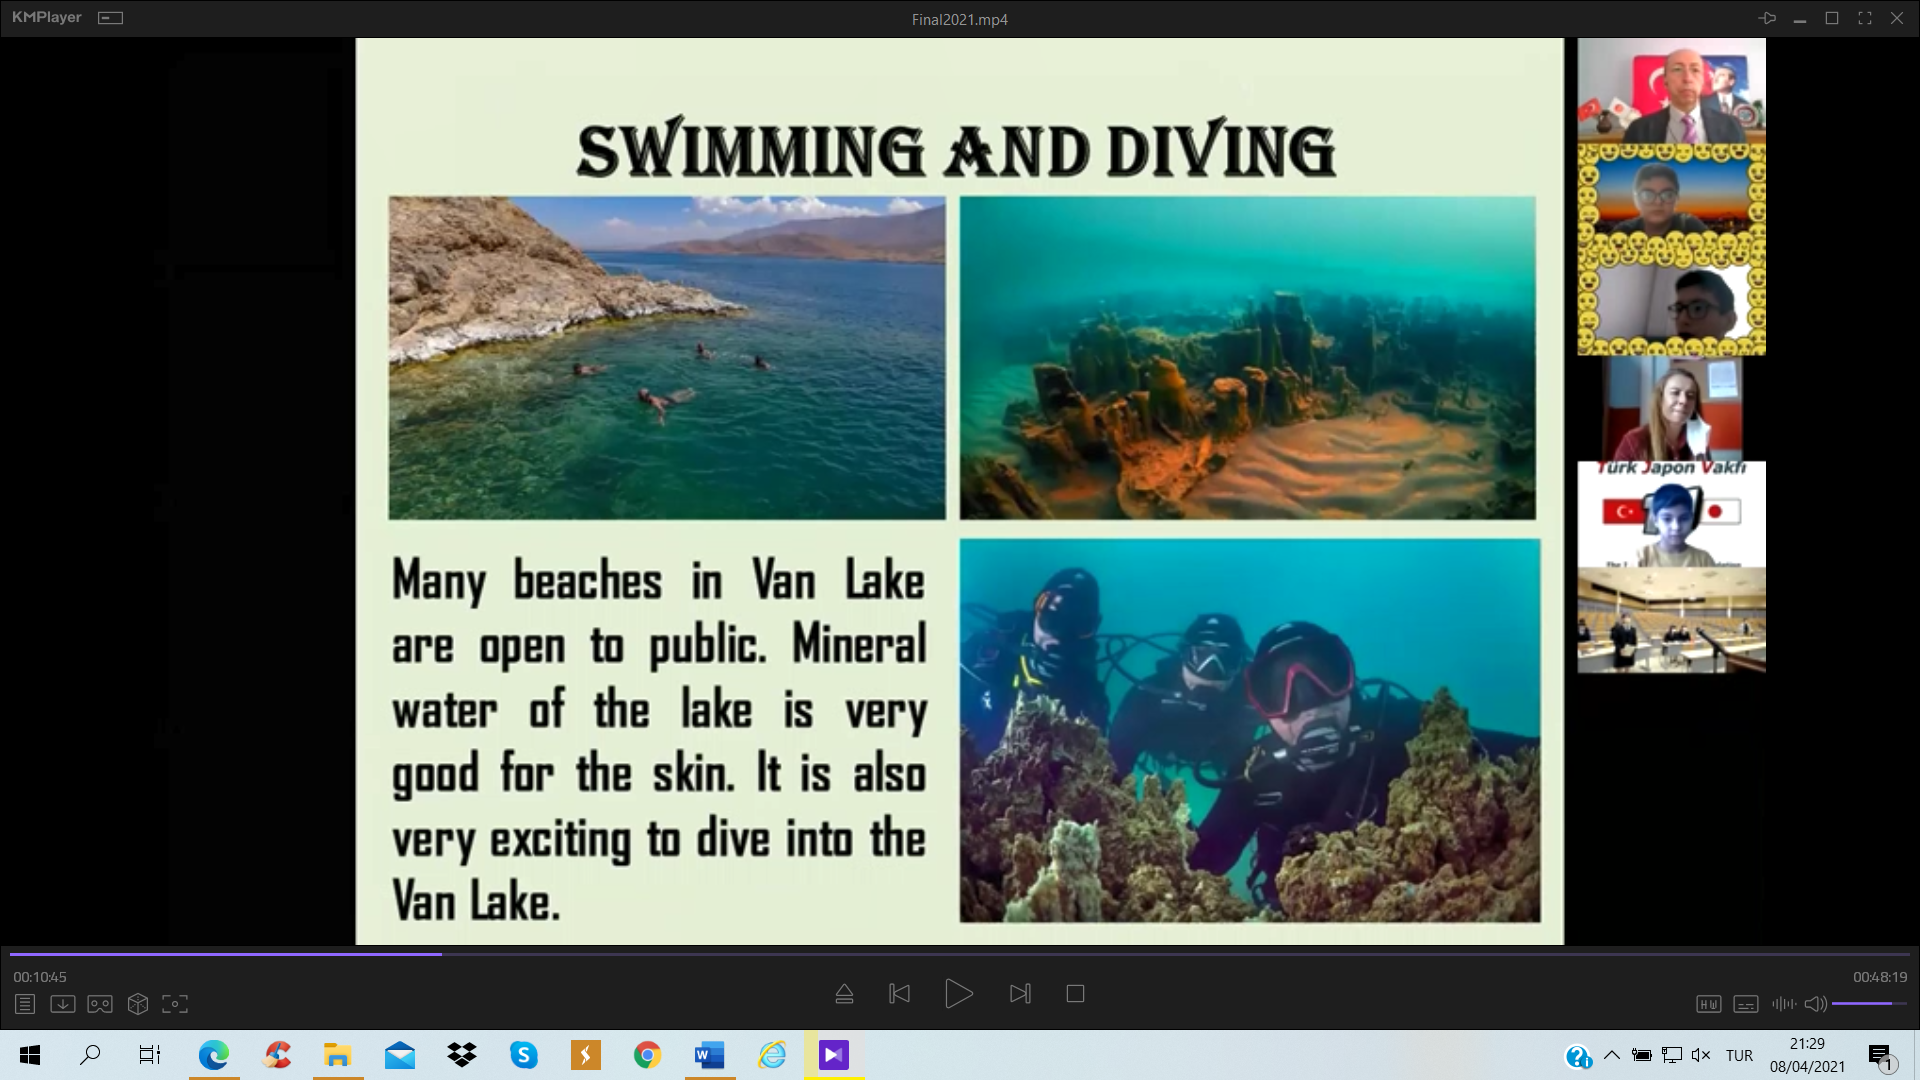Launch Skype from the taskbar
This screenshot has height=1080, width=1920.
pyautogui.click(x=523, y=1055)
